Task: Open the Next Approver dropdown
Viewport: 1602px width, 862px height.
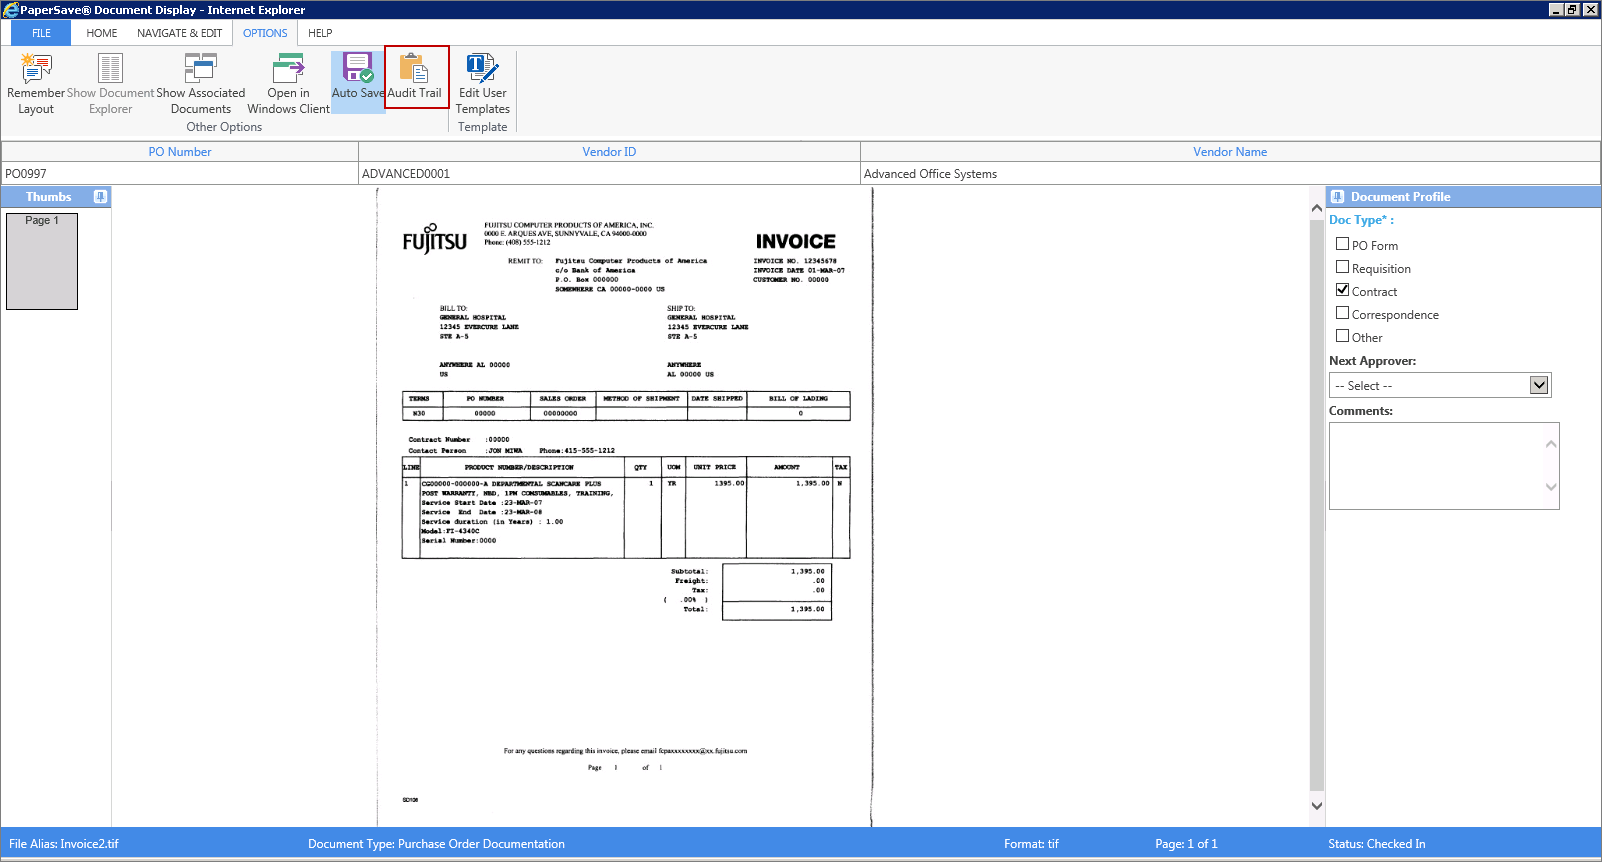Action: (x=1539, y=385)
